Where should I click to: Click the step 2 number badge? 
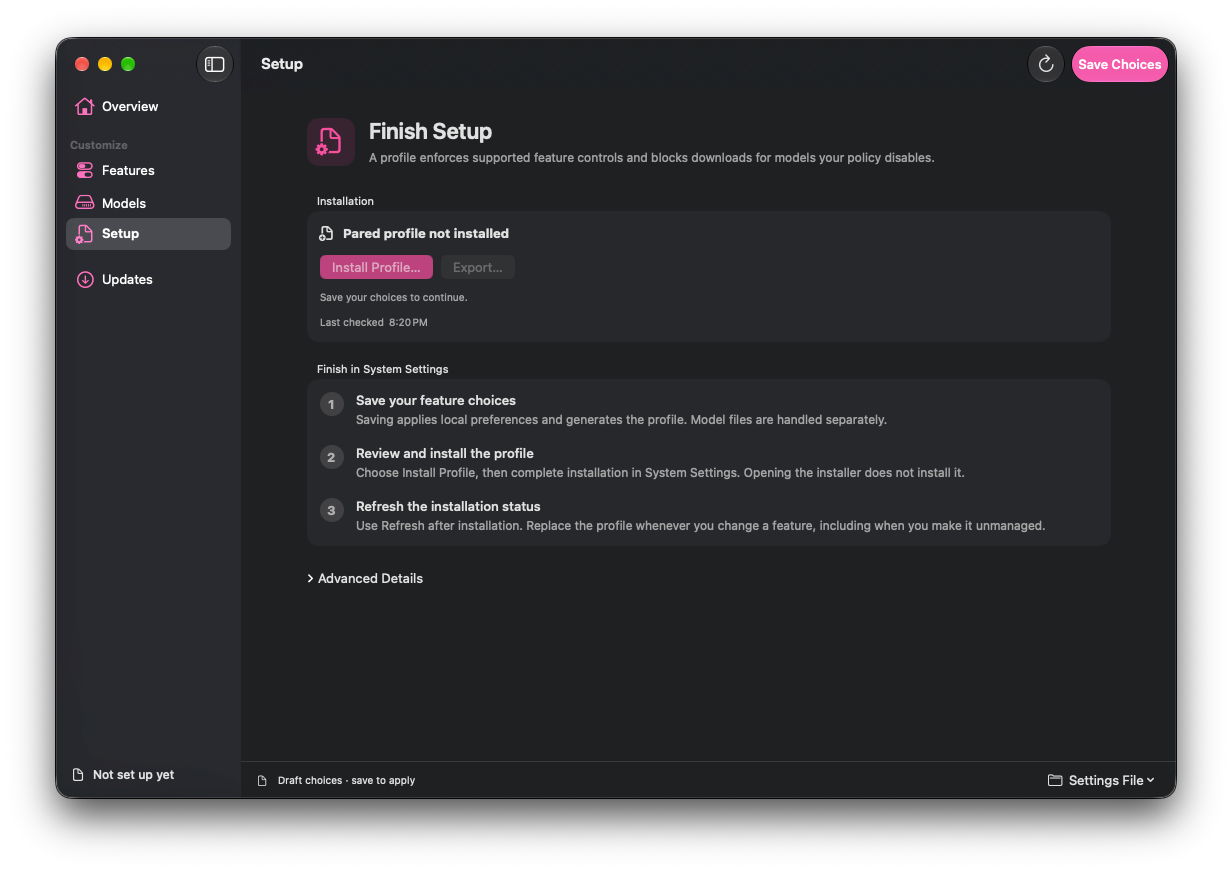click(x=332, y=458)
